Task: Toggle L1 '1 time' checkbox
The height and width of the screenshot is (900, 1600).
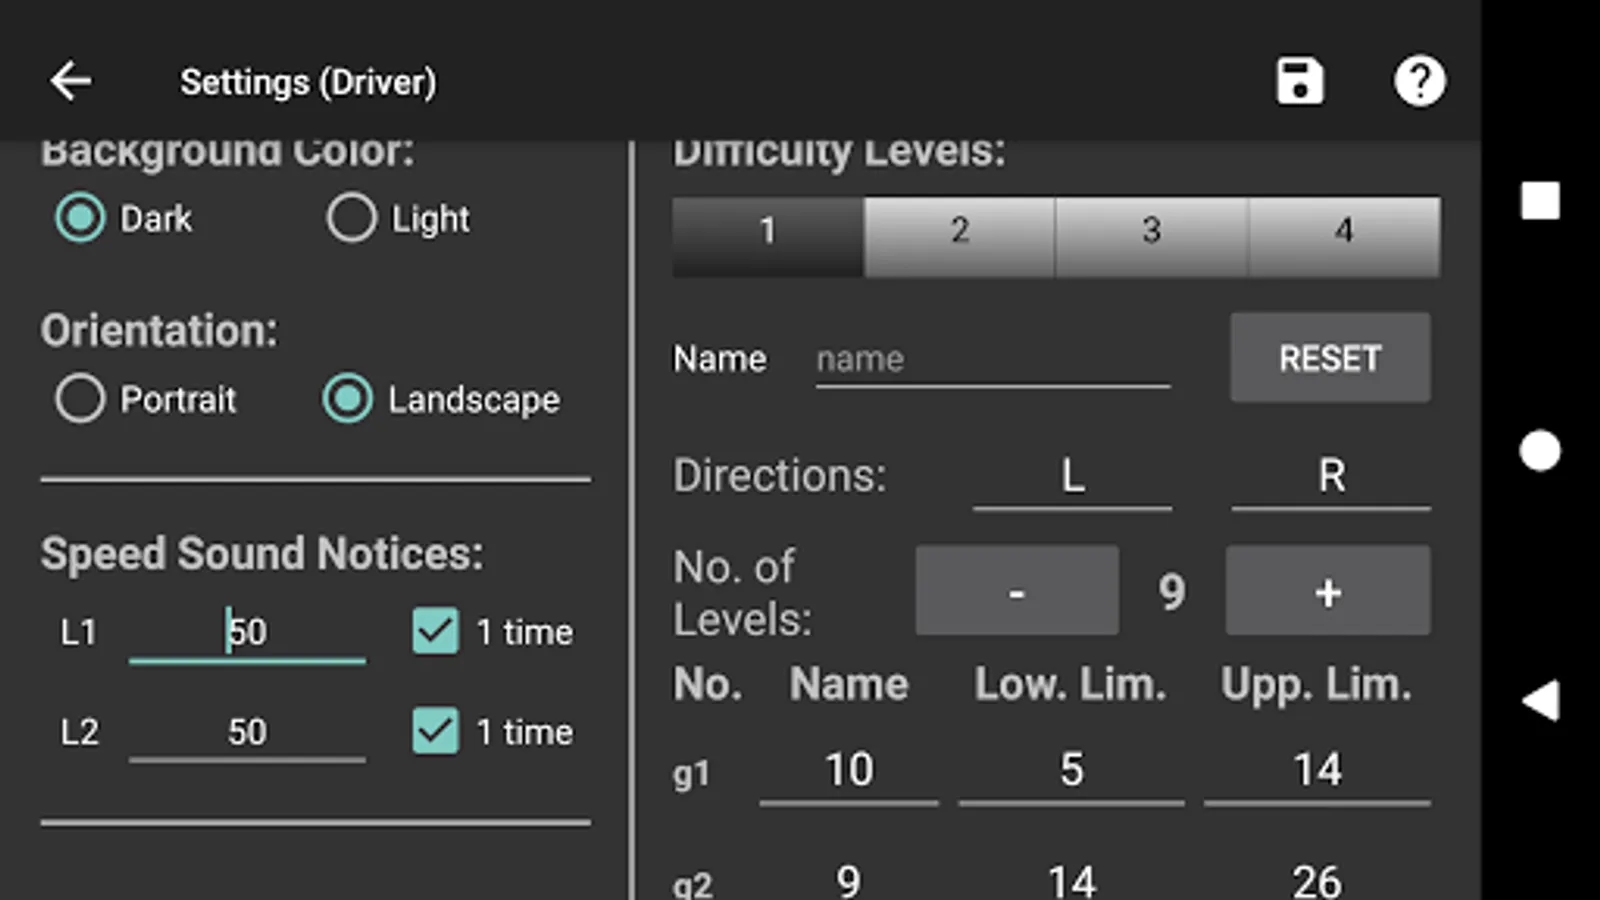Action: tap(435, 631)
